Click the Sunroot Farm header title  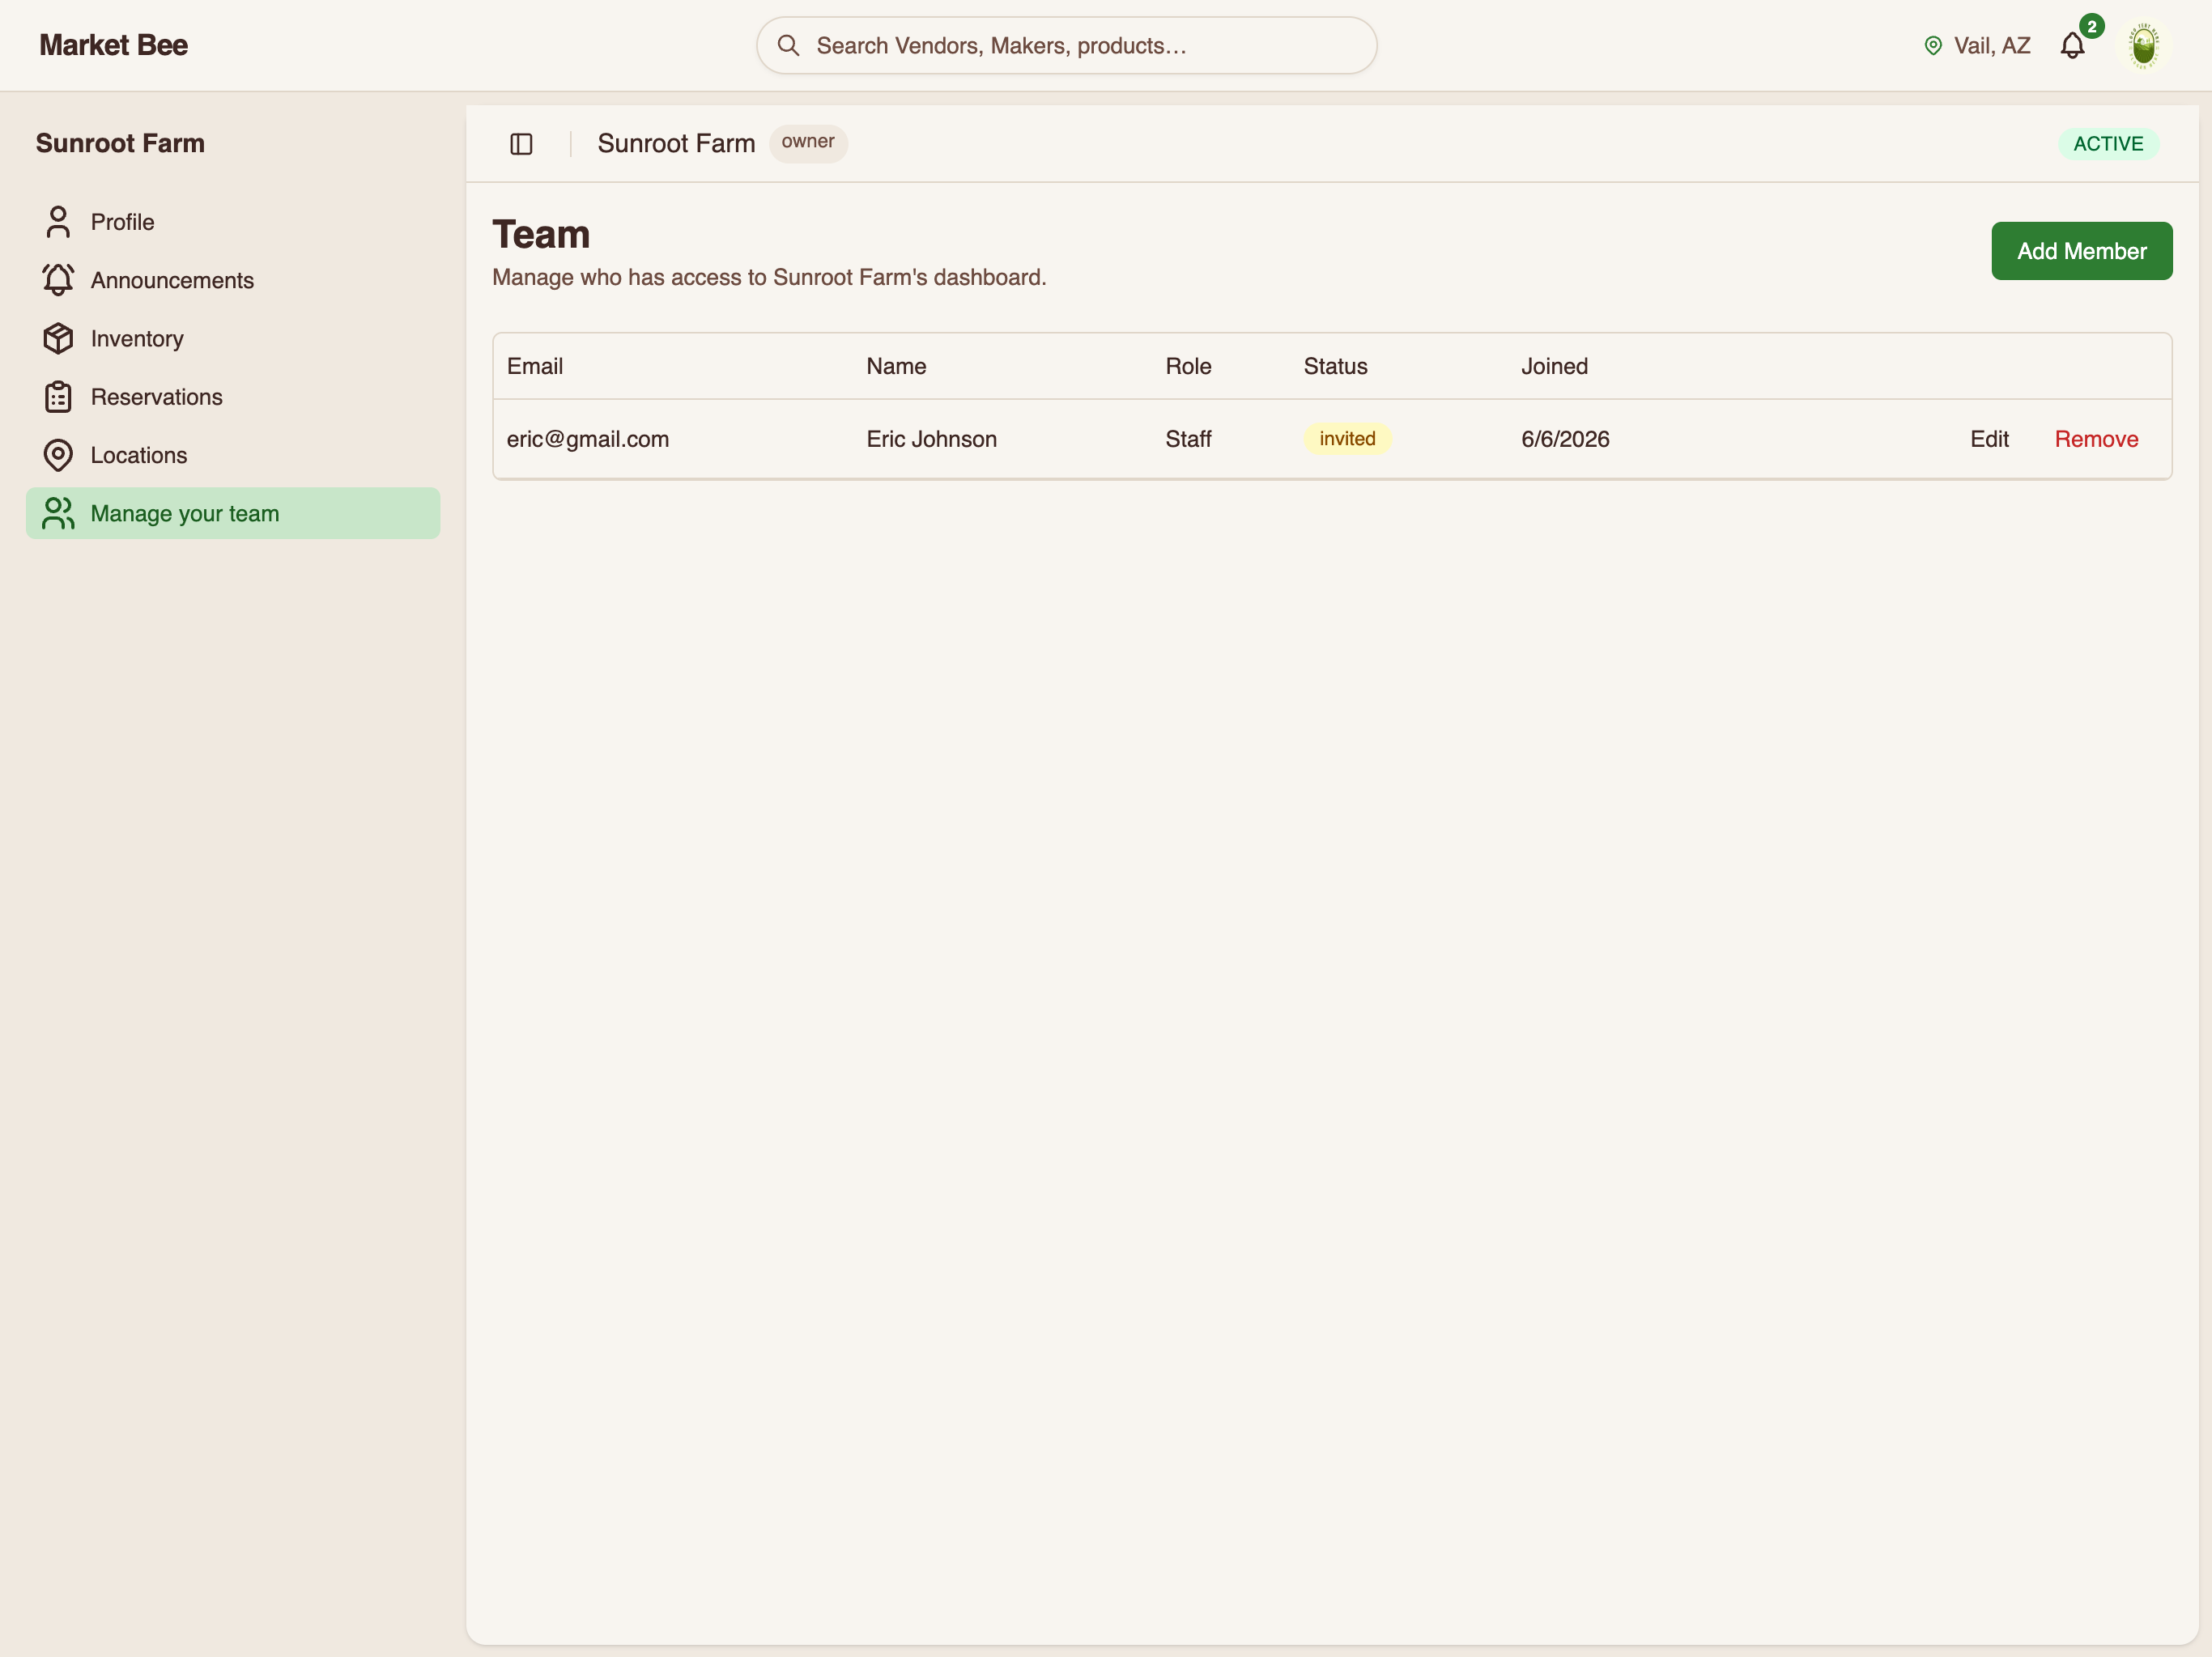[x=676, y=144]
